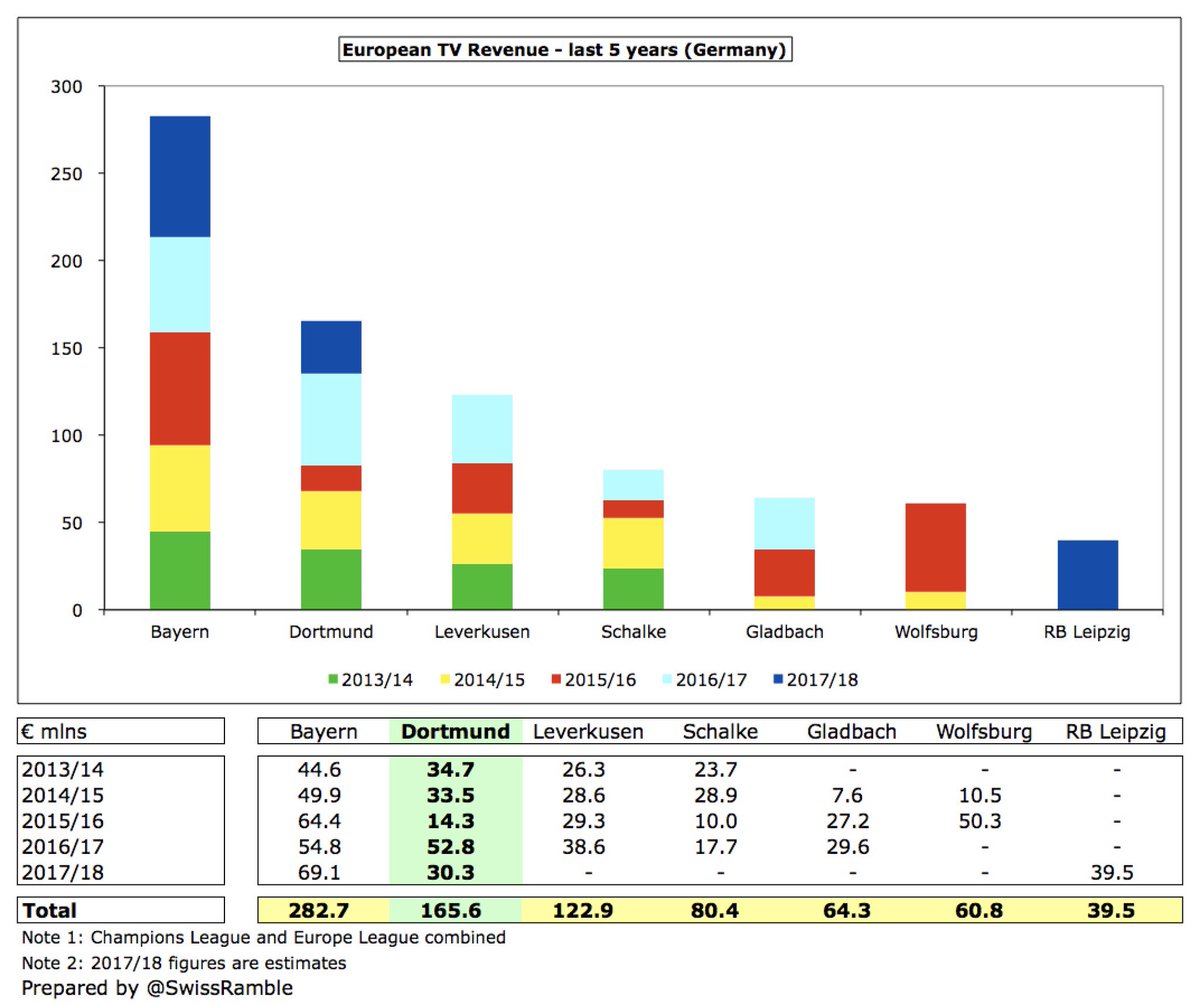Click the 300 y-axis label
The height and width of the screenshot is (1005, 1200).
pos(67,87)
